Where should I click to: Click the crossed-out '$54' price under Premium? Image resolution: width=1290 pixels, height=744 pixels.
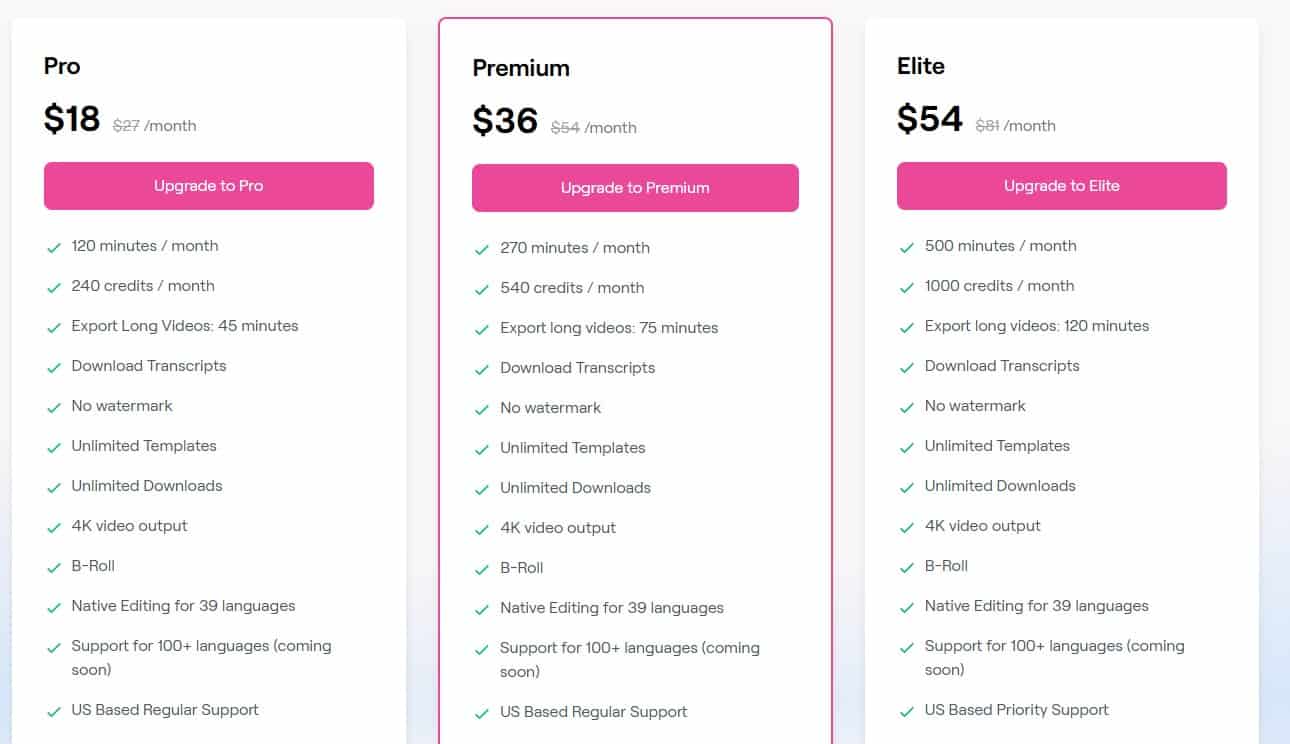(567, 127)
